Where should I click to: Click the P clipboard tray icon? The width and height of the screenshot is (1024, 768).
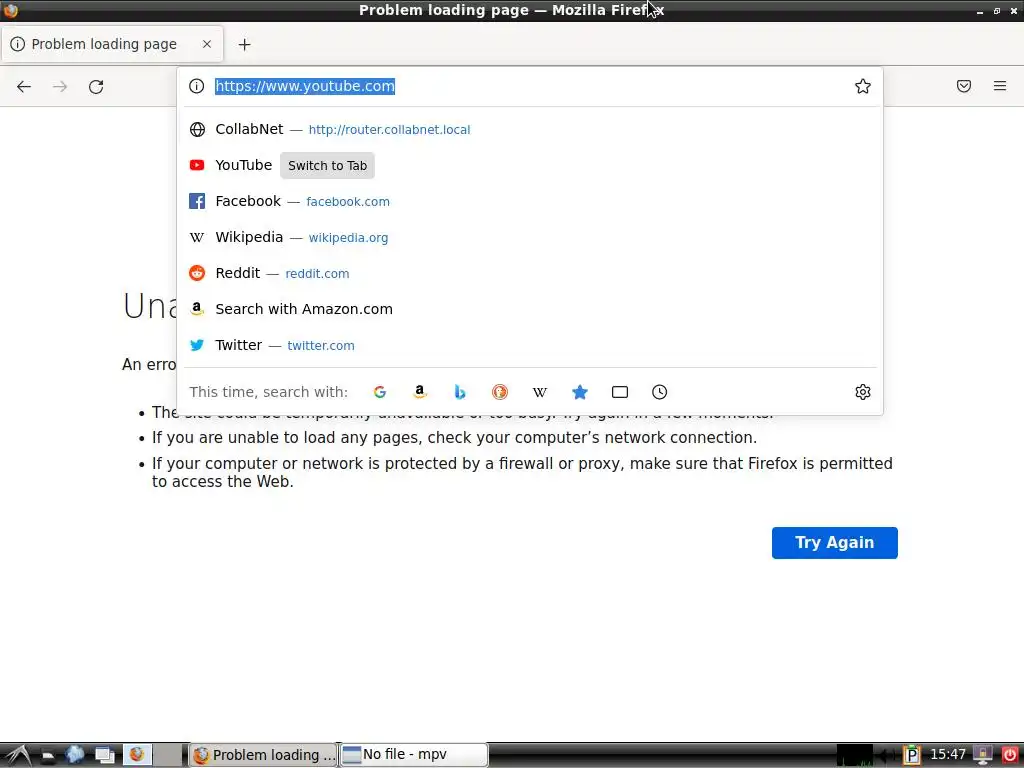[912, 755]
